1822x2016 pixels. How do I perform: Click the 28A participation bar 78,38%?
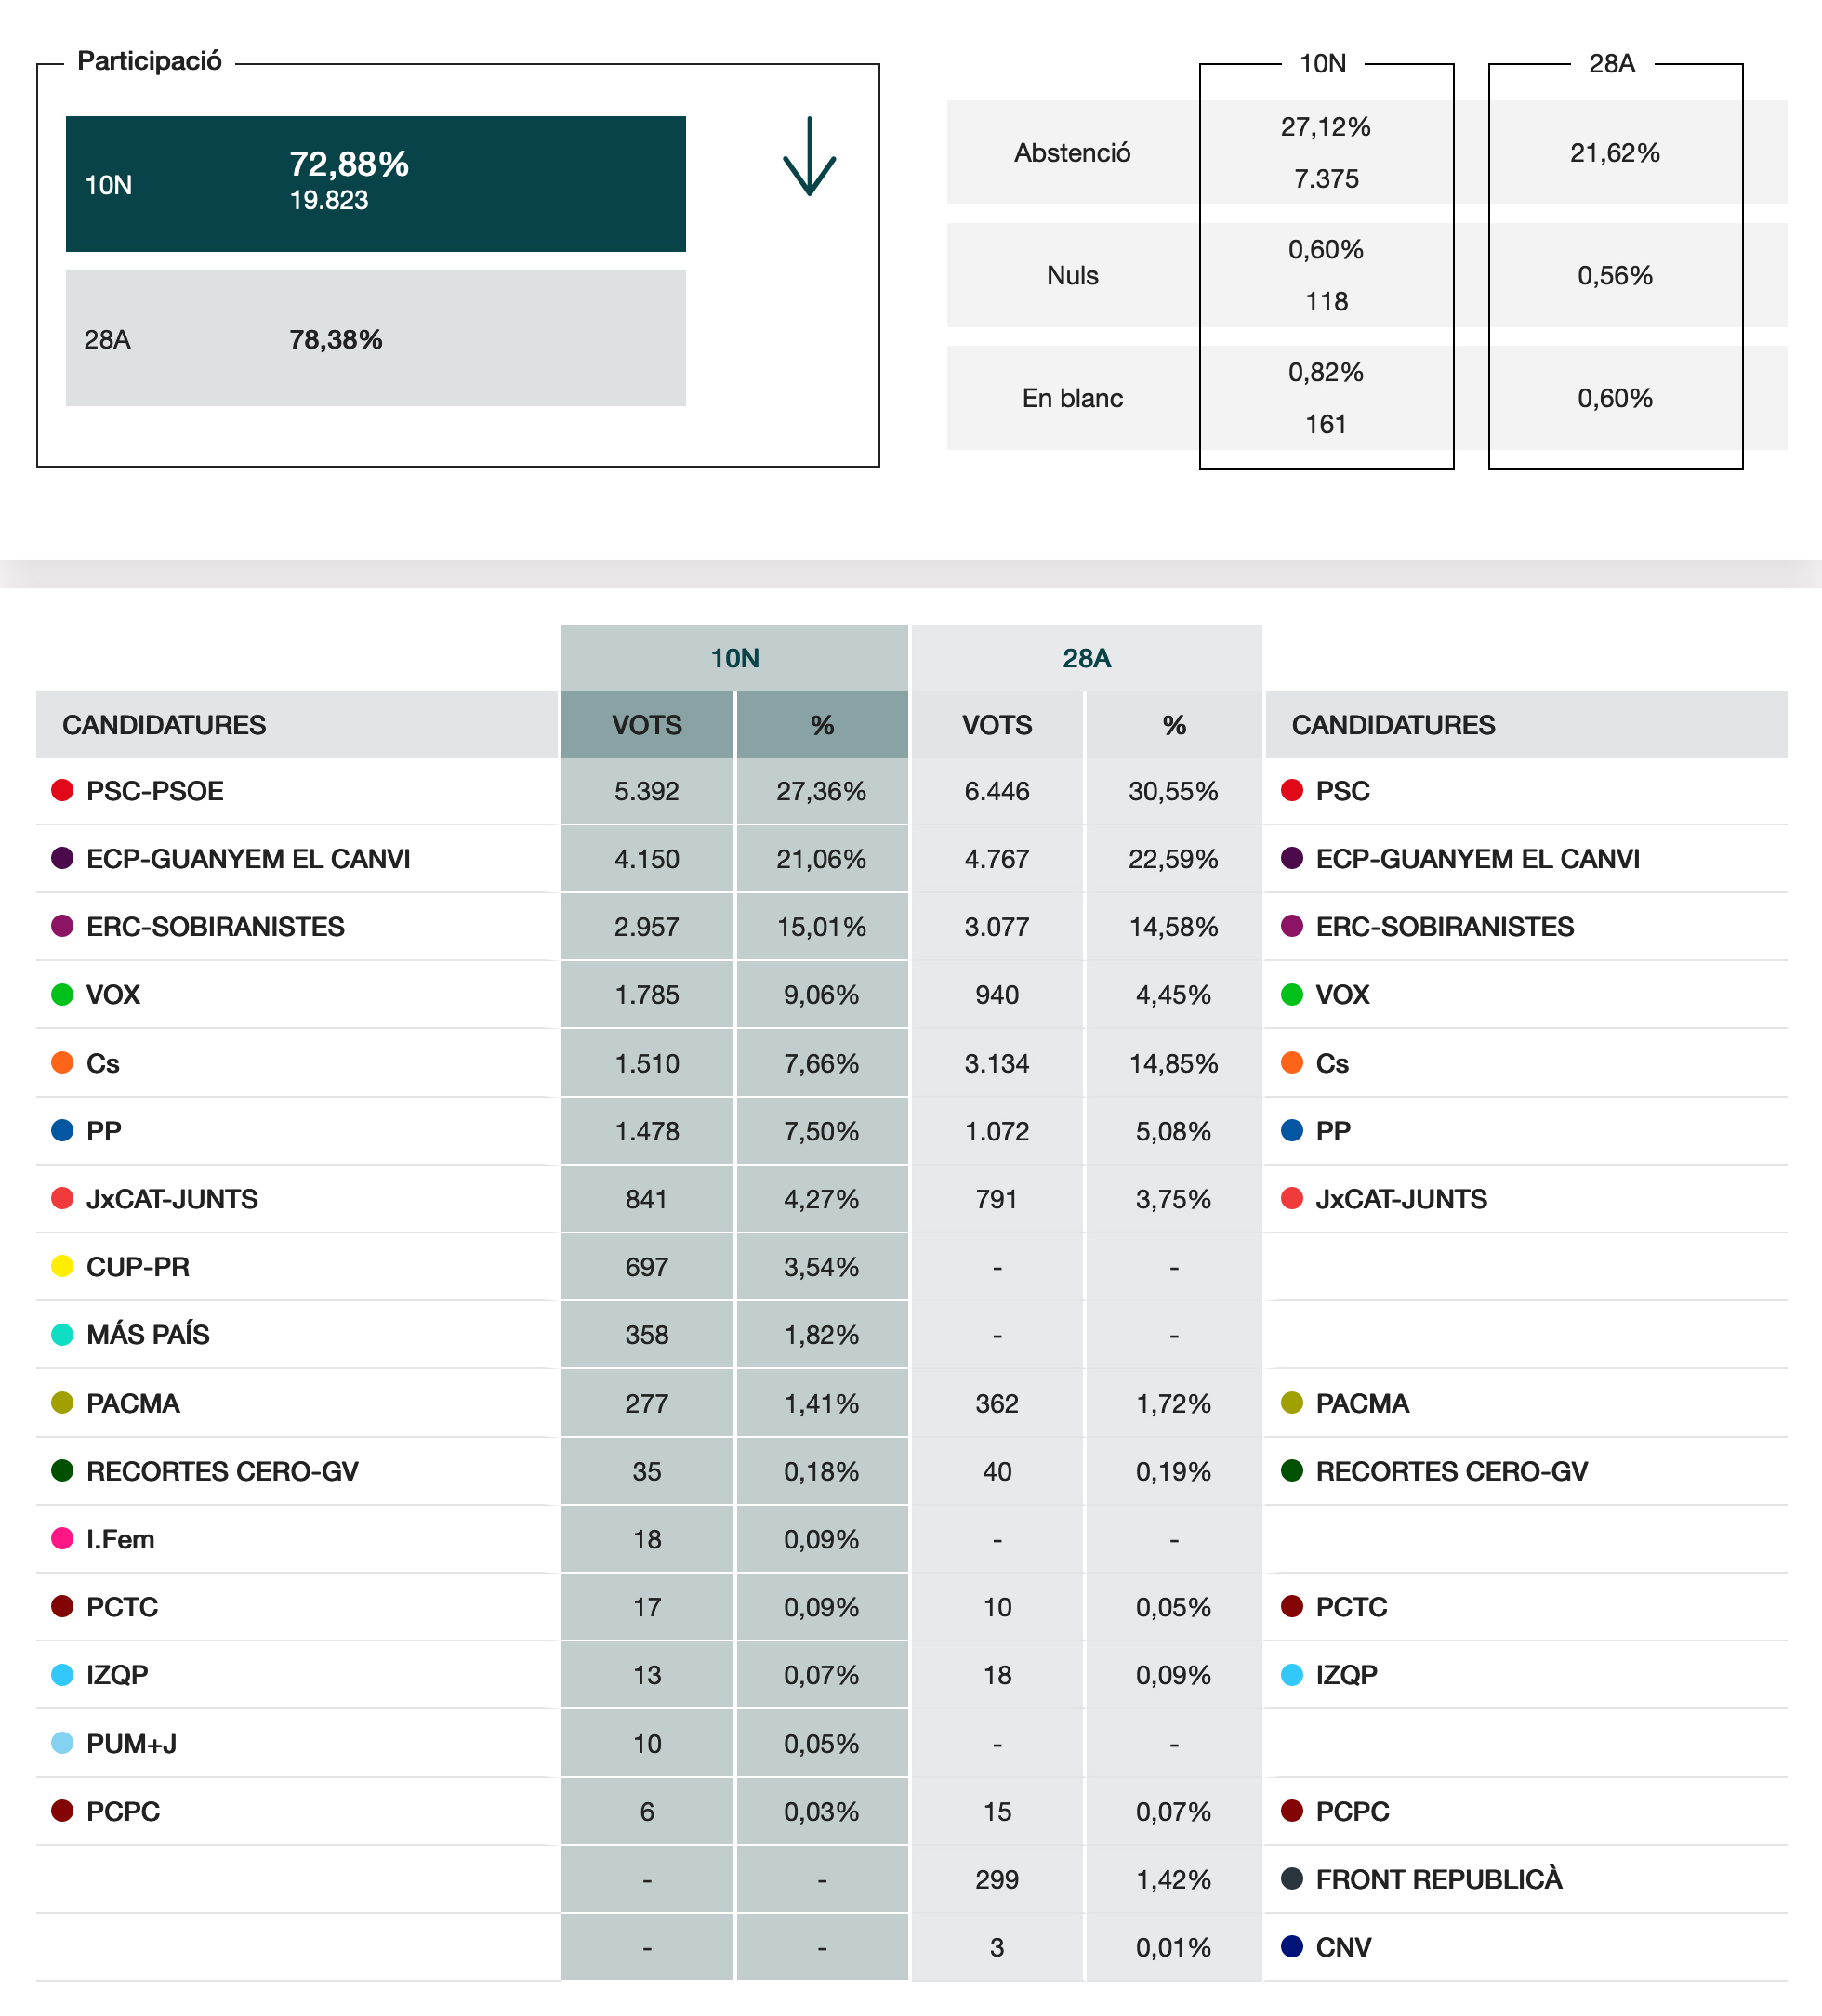(x=375, y=339)
